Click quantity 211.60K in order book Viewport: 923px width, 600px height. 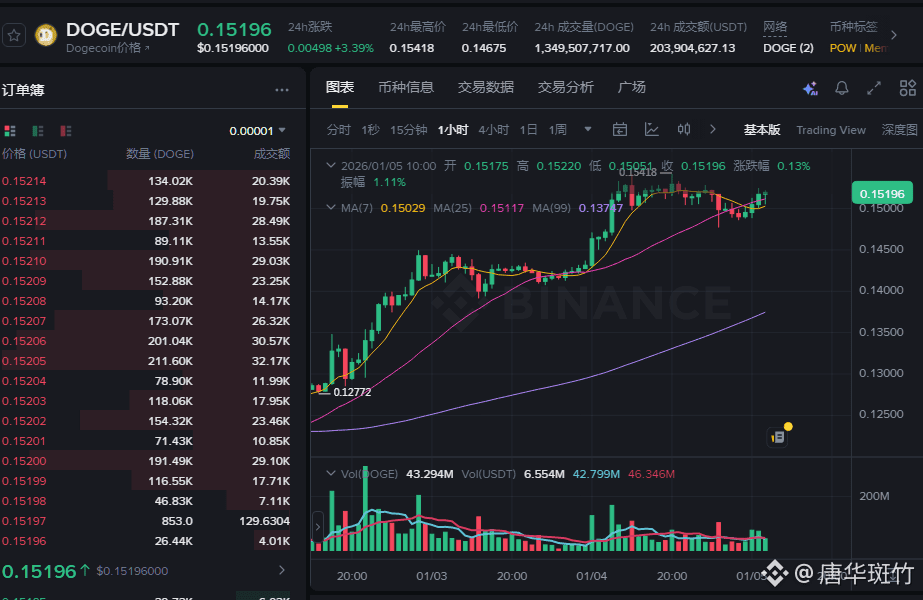pos(170,361)
